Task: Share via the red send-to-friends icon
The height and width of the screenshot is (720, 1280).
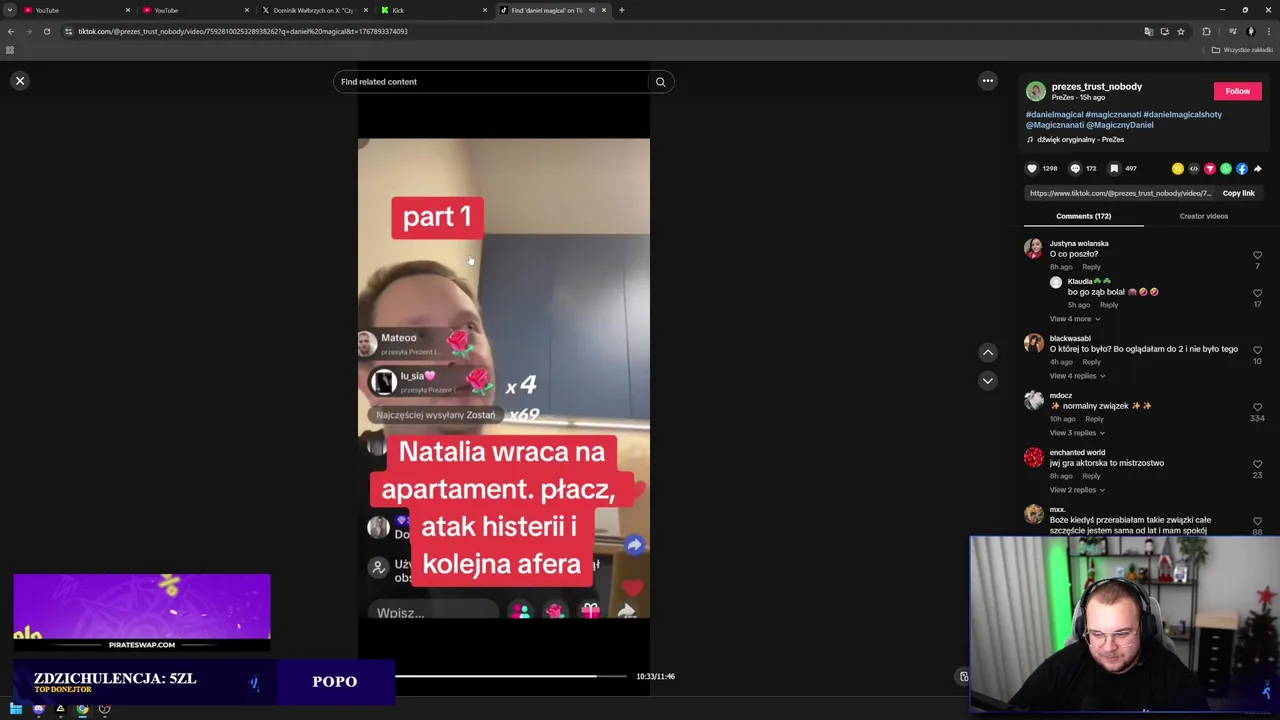Action: tap(1210, 169)
